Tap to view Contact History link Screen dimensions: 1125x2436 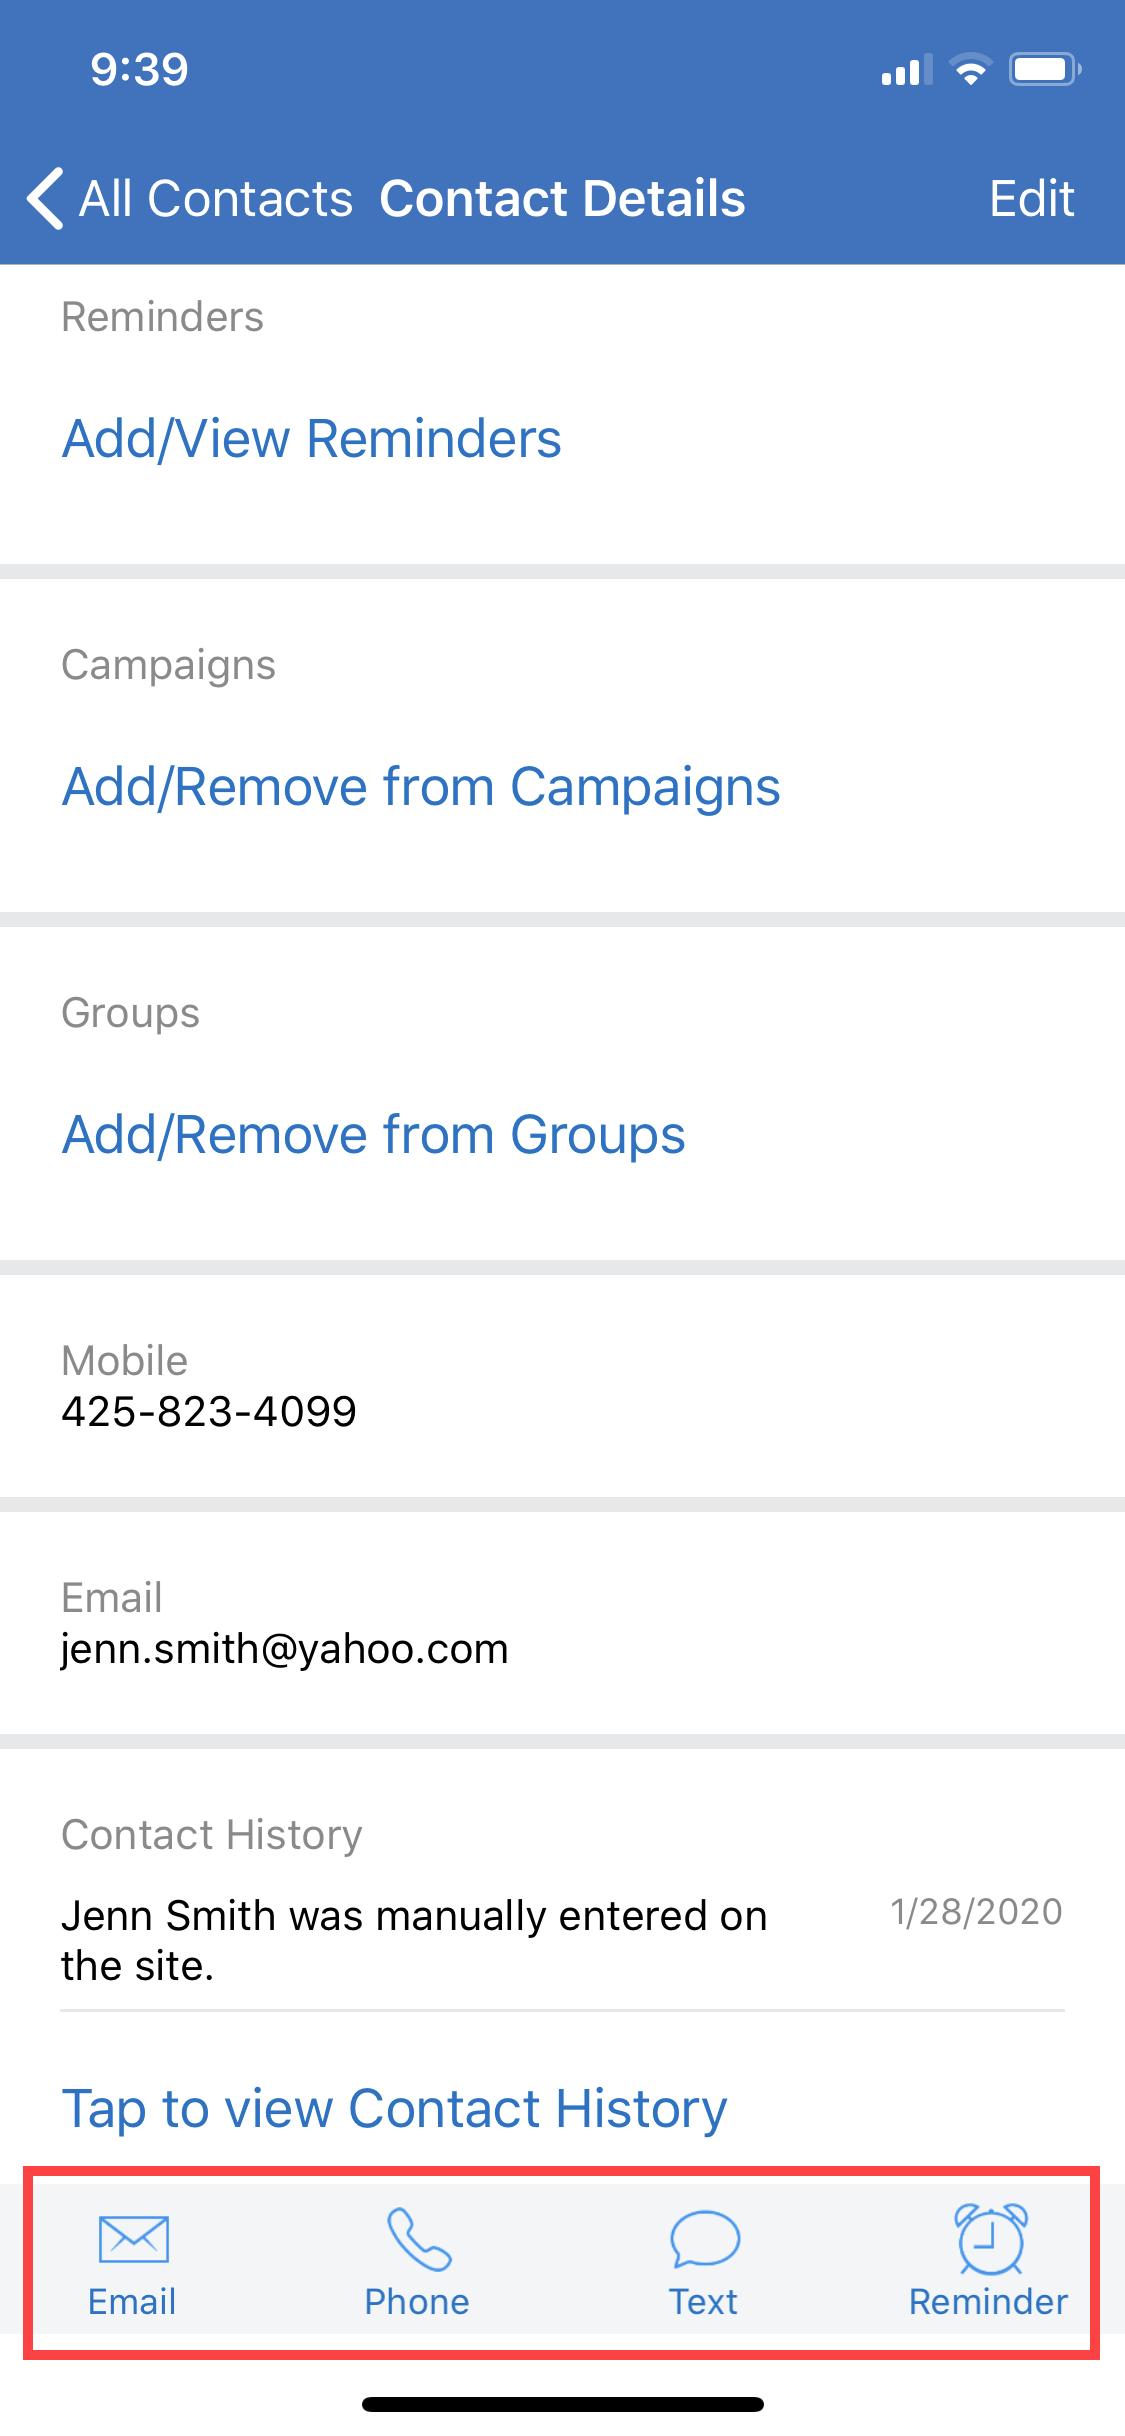click(394, 2109)
